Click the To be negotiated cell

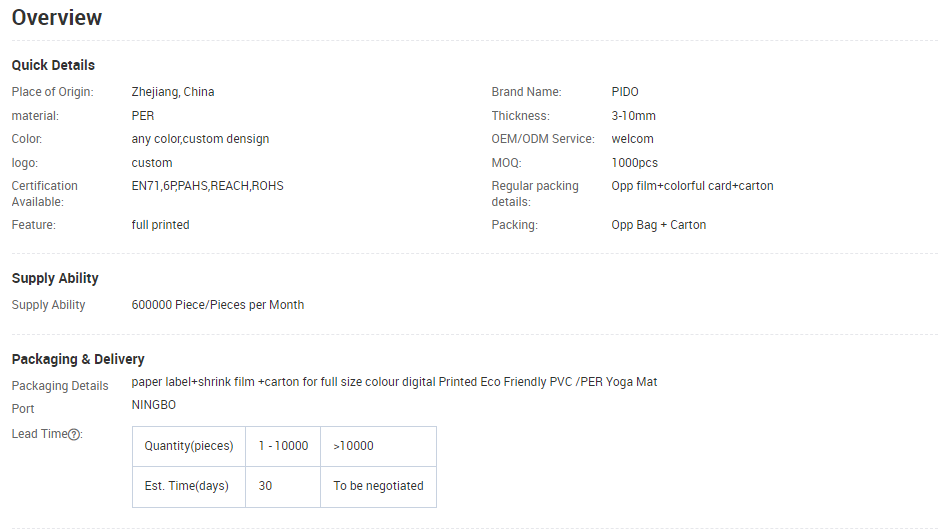378,486
